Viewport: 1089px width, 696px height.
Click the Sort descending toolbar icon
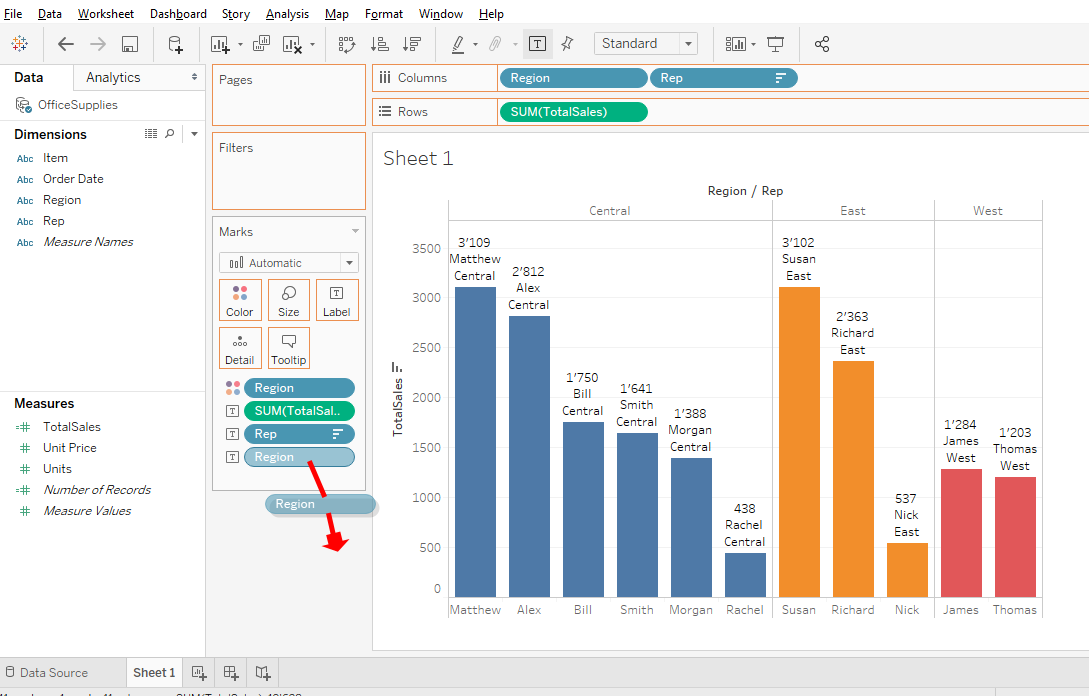pyautogui.click(x=411, y=44)
